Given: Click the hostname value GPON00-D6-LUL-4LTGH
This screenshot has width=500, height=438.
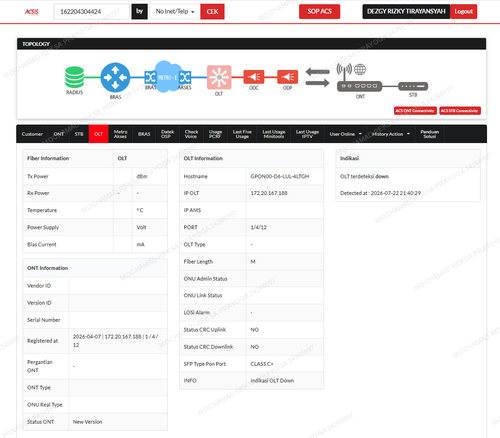Looking at the screenshot, I should (280, 176).
